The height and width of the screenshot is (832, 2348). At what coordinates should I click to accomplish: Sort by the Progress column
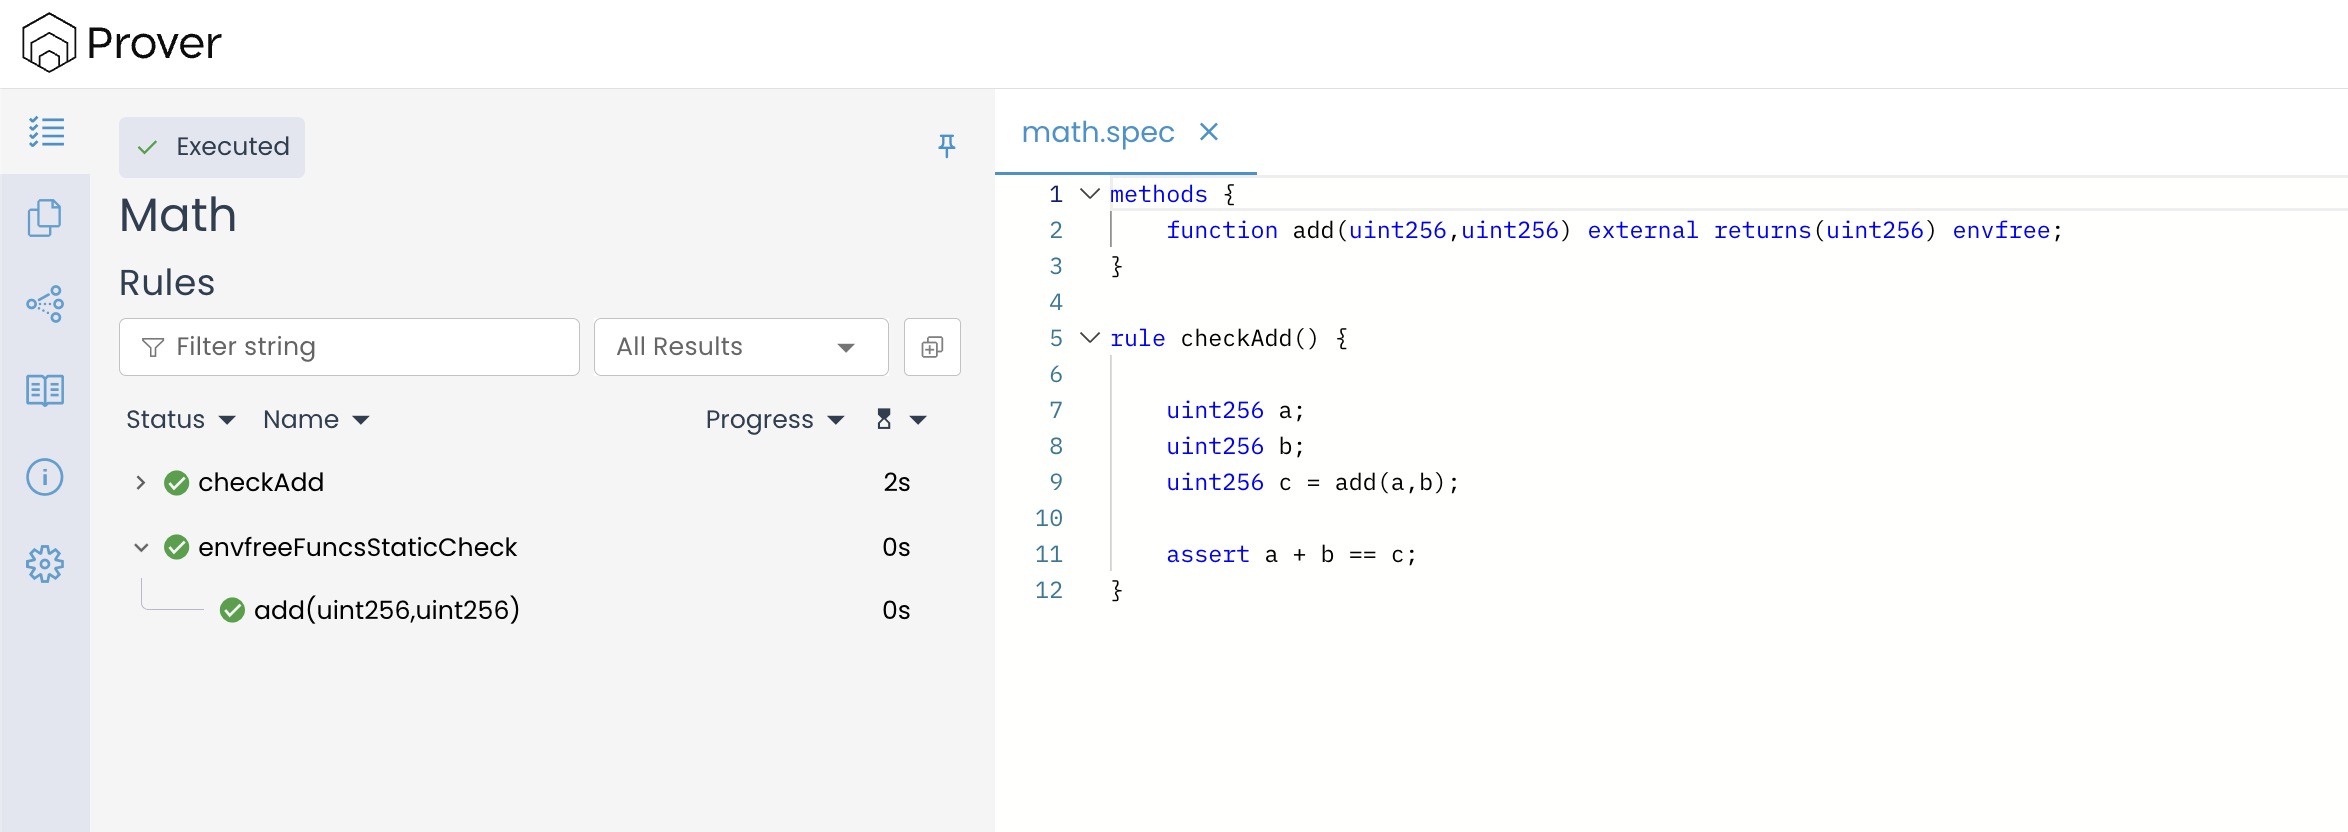pos(774,420)
